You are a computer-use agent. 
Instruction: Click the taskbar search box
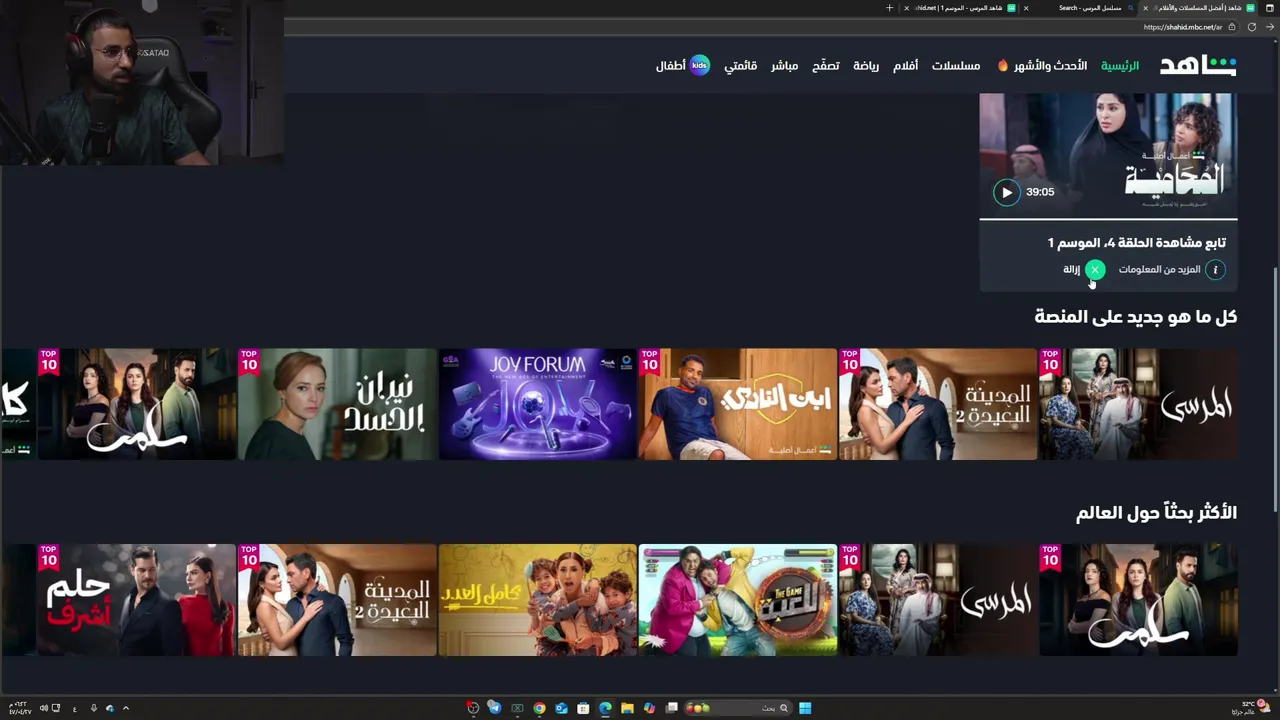tap(738, 708)
